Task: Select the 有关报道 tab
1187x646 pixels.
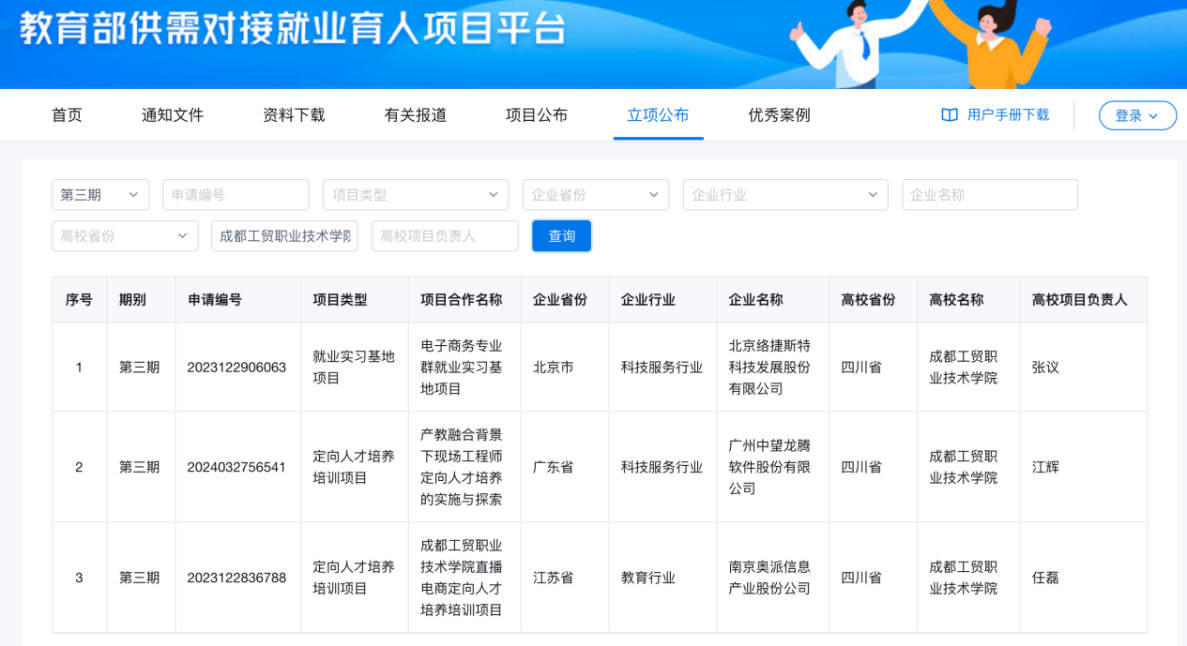Action: [414, 115]
